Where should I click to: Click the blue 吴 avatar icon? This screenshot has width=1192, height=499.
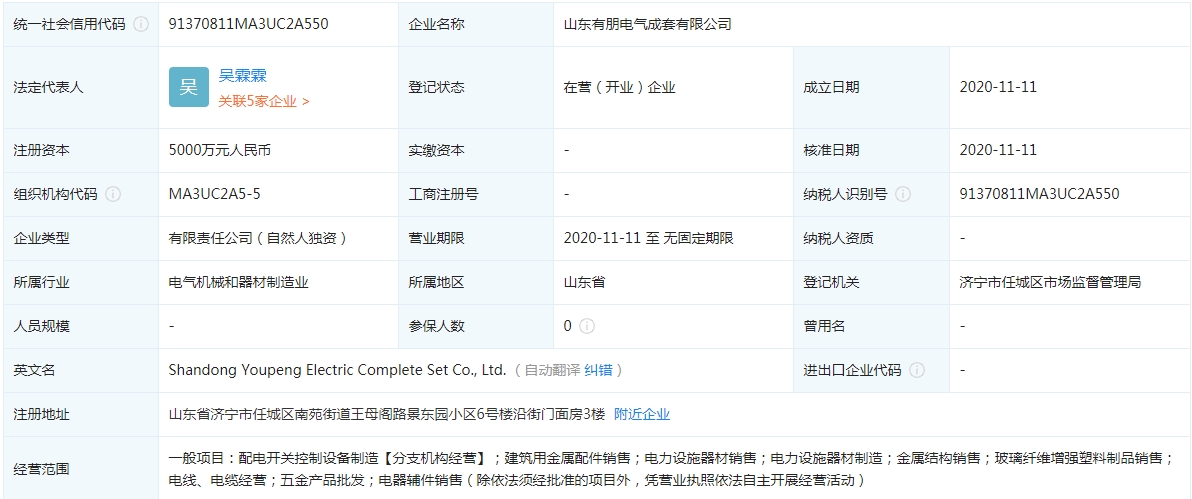(188, 87)
